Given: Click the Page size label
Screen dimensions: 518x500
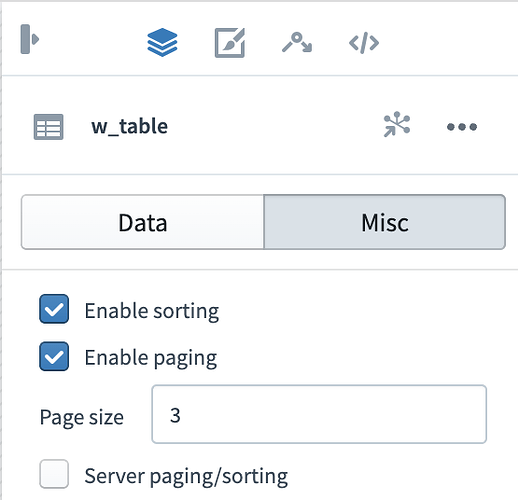Looking at the screenshot, I should 82,418.
